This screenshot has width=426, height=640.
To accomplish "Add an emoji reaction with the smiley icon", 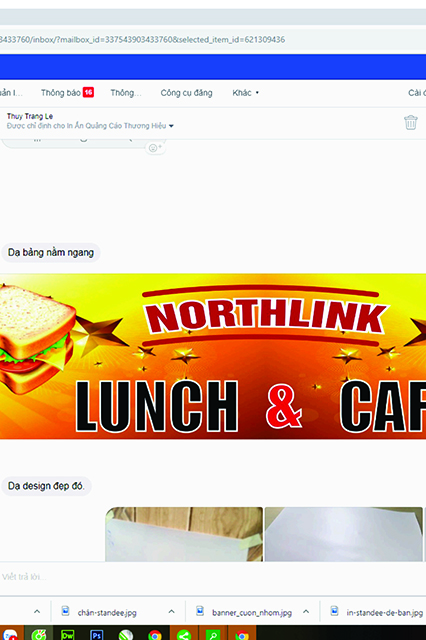I will pos(154,148).
